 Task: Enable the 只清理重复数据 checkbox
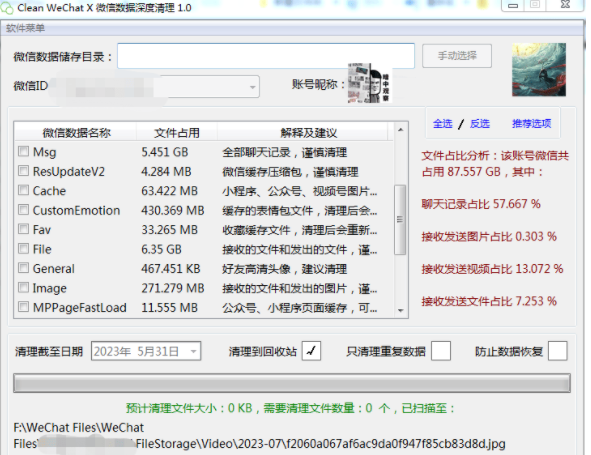point(441,351)
